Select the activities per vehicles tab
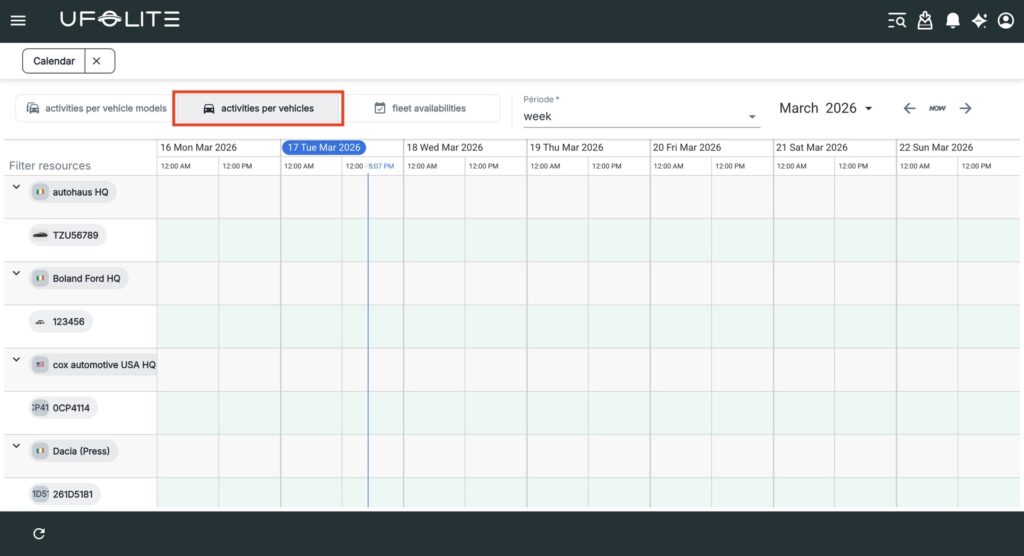 (x=258, y=108)
